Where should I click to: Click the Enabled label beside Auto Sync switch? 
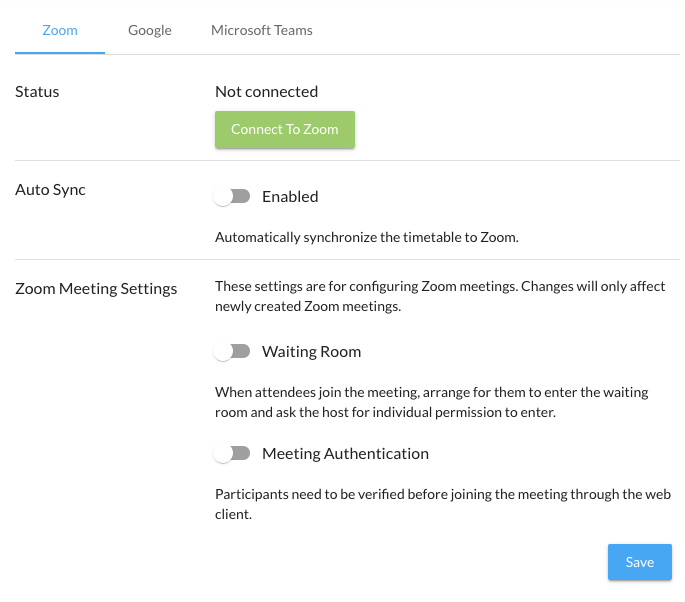point(290,197)
